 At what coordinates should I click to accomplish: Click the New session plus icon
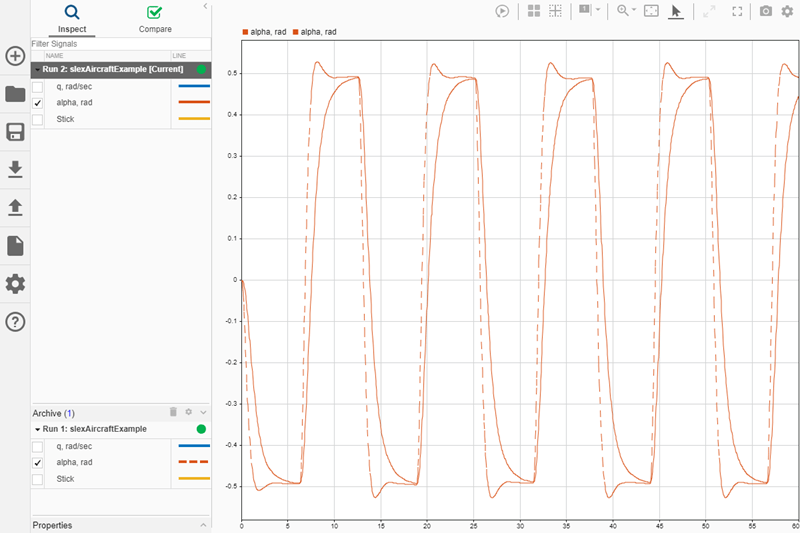pyautogui.click(x=15, y=56)
